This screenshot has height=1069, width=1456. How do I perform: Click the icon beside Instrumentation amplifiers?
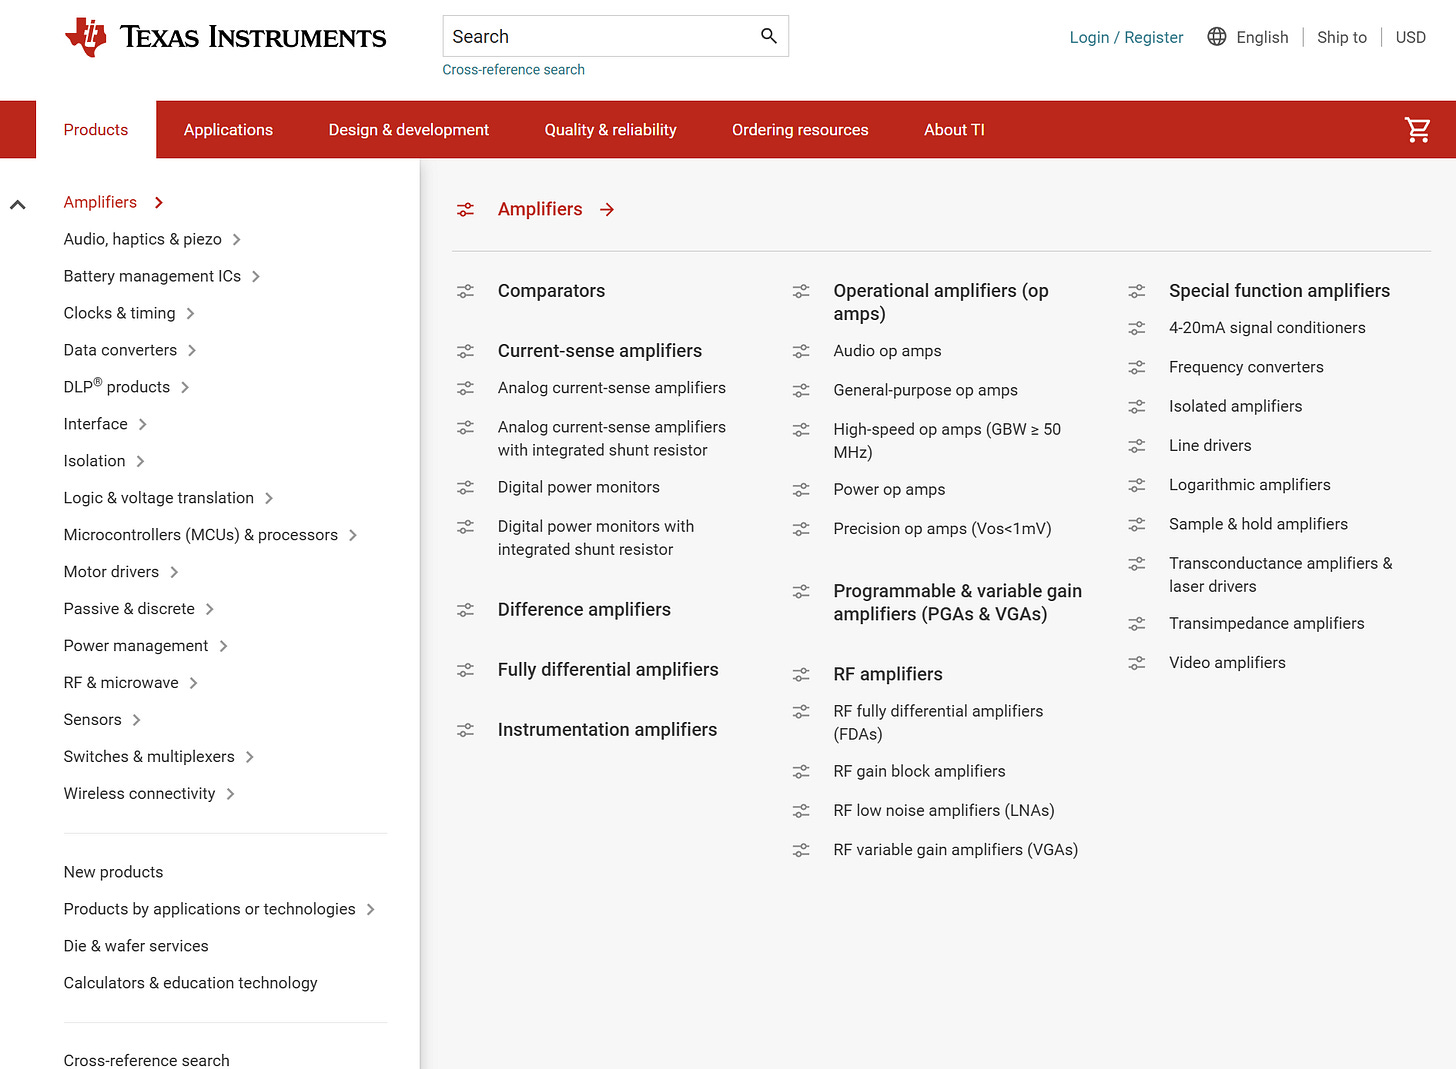coord(465,730)
